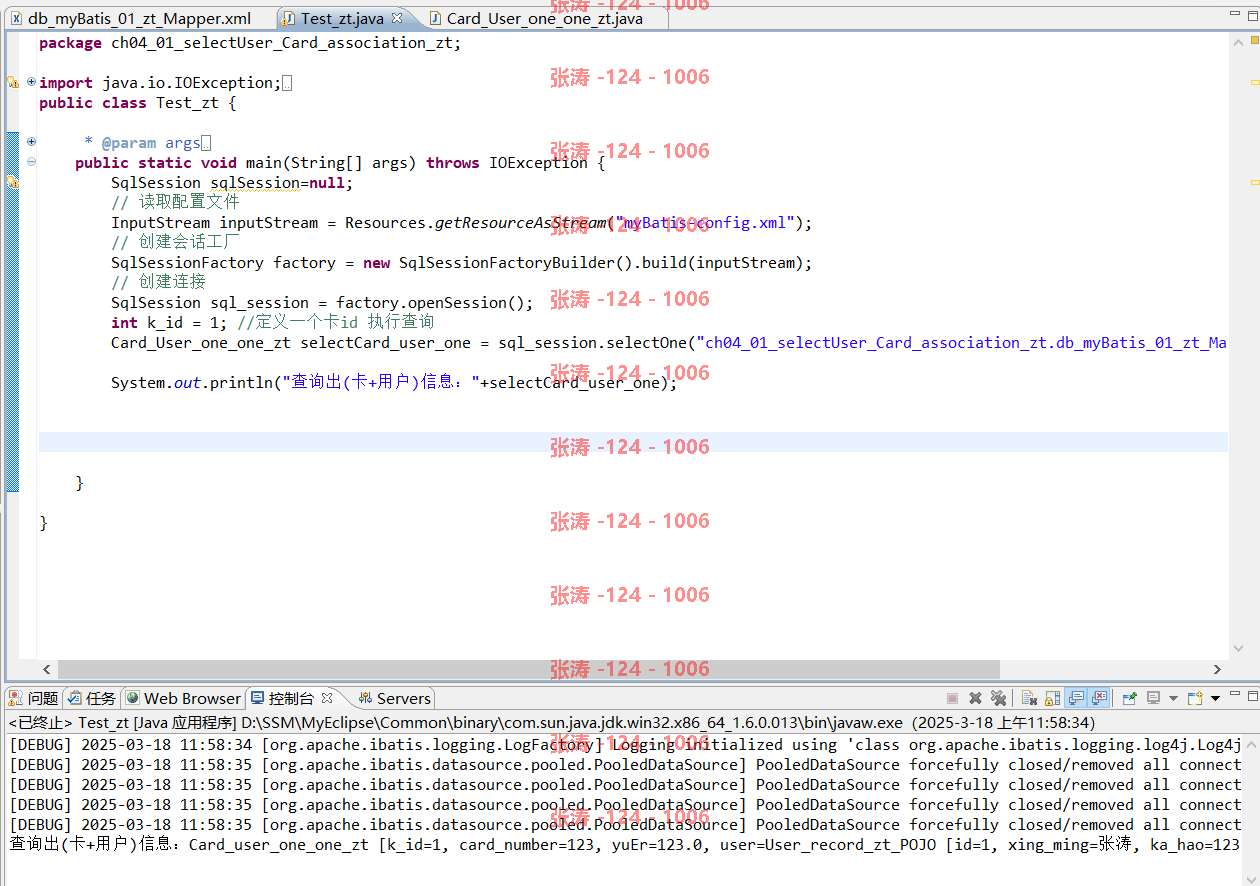Toggle show console on standard error change
Image resolution: width=1260 pixels, height=886 pixels.
1099,698
